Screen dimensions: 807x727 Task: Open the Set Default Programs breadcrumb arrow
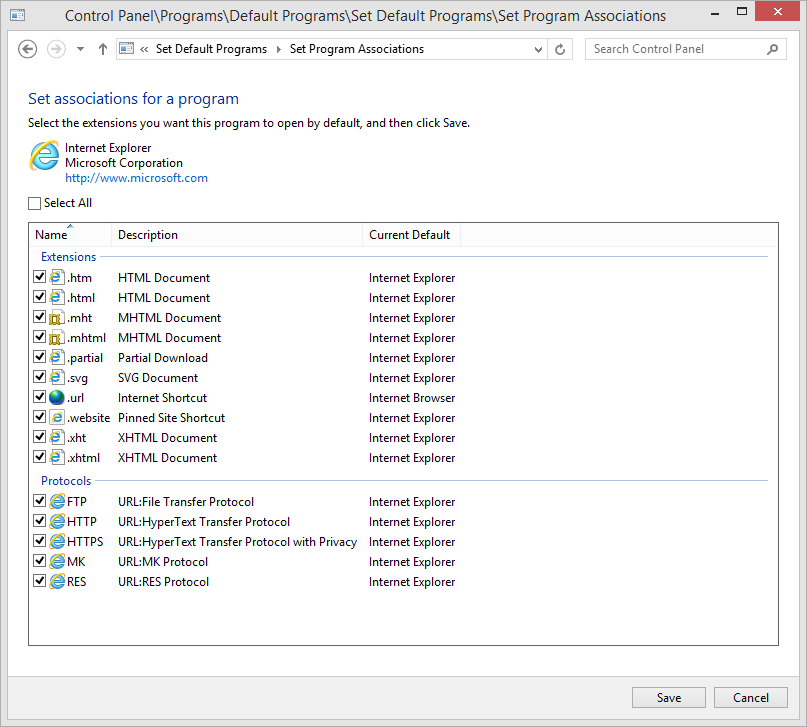(278, 49)
